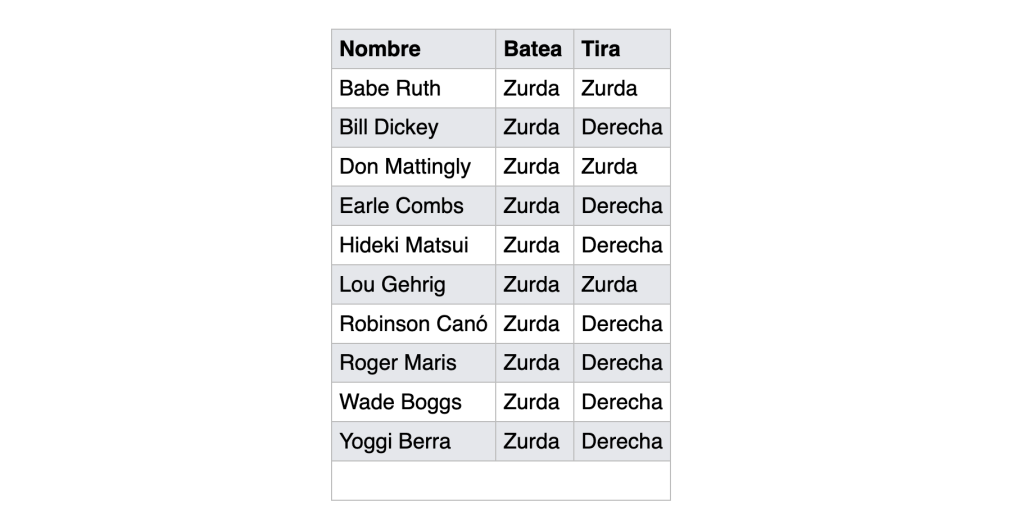Click the Yoggi Berra name cell
The width and height of the screenshot is (1024, 525).
395,441
